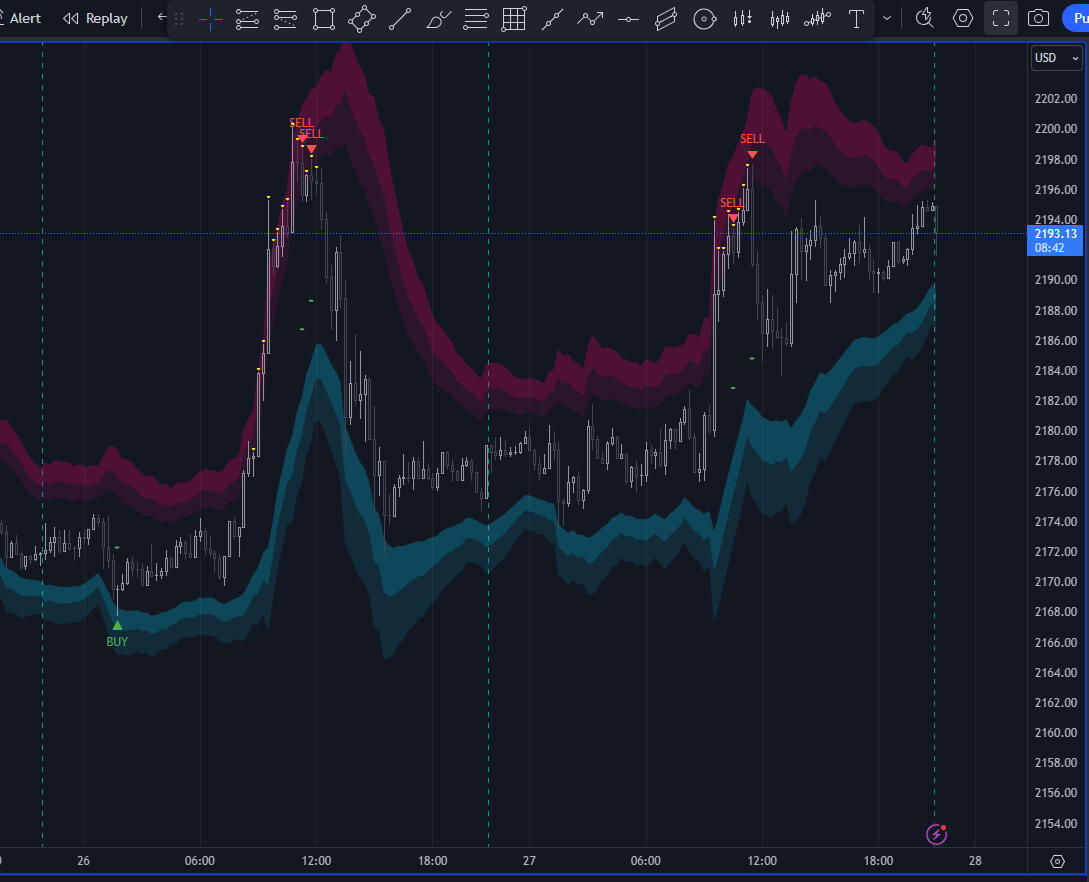This screenshot has height=882, width=1089.
Task: Open Quick Search magnifier icon
Action: (925, 18)
